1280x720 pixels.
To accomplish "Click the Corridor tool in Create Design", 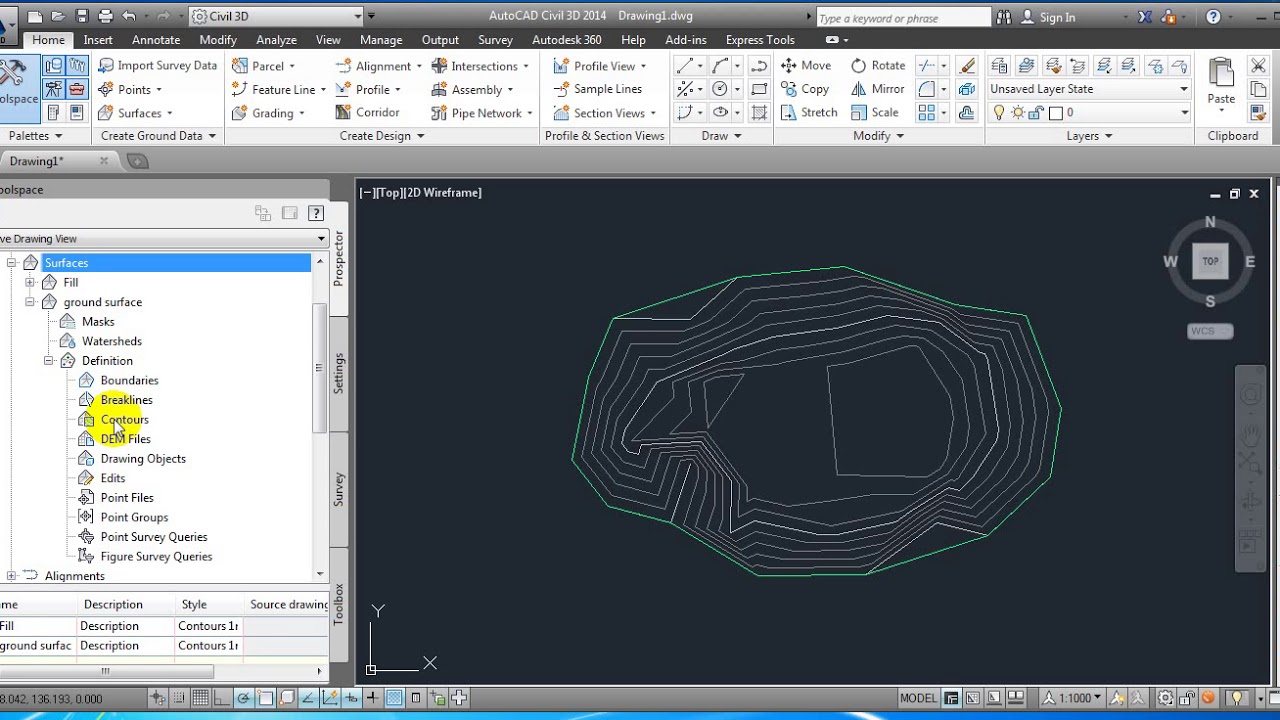I will point(367,112).
